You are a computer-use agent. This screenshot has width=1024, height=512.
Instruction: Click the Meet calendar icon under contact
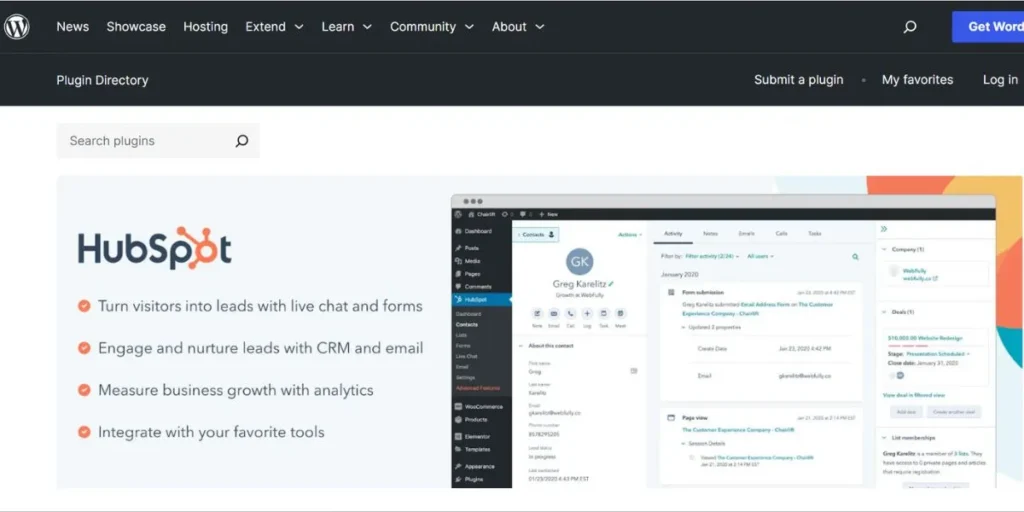coord(620,313)
